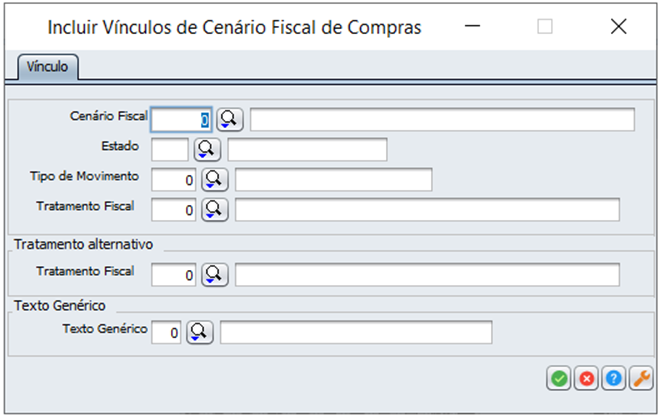Open the alternative Tratamento Fiscal lookup icon

215,274
